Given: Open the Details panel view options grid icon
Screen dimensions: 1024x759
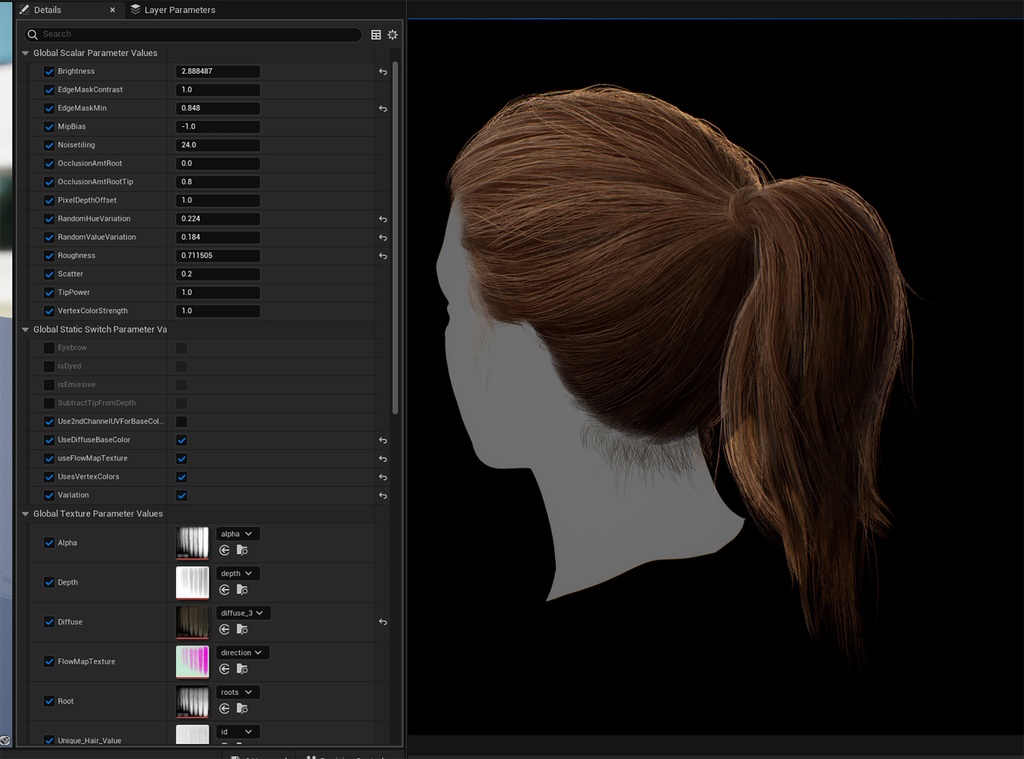Looking at the screenshot, I should point(376,34).
